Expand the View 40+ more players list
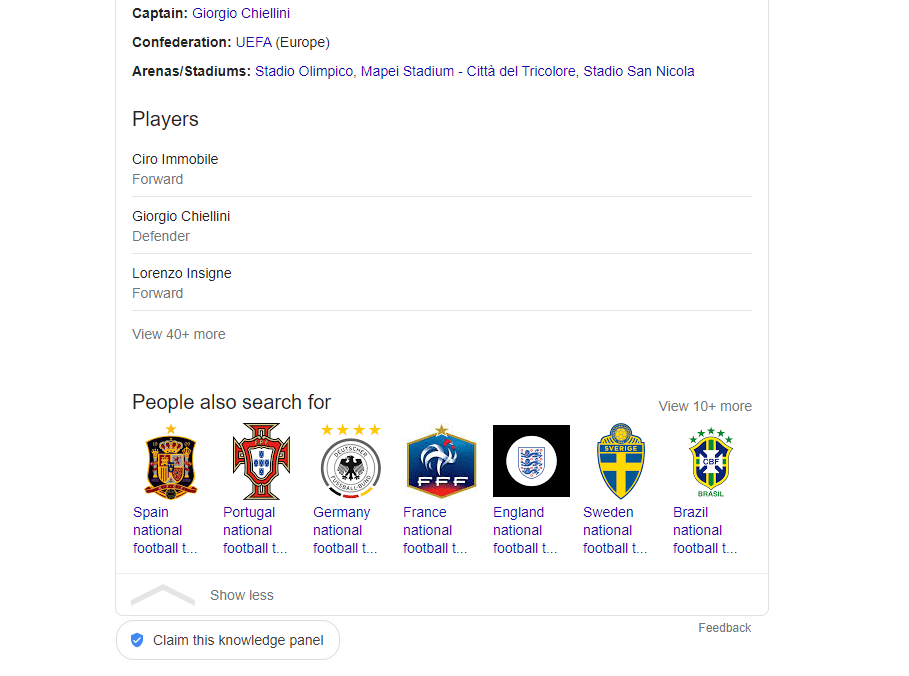The image size is (909, 676). pyautogui.click(x=178, y=334)
